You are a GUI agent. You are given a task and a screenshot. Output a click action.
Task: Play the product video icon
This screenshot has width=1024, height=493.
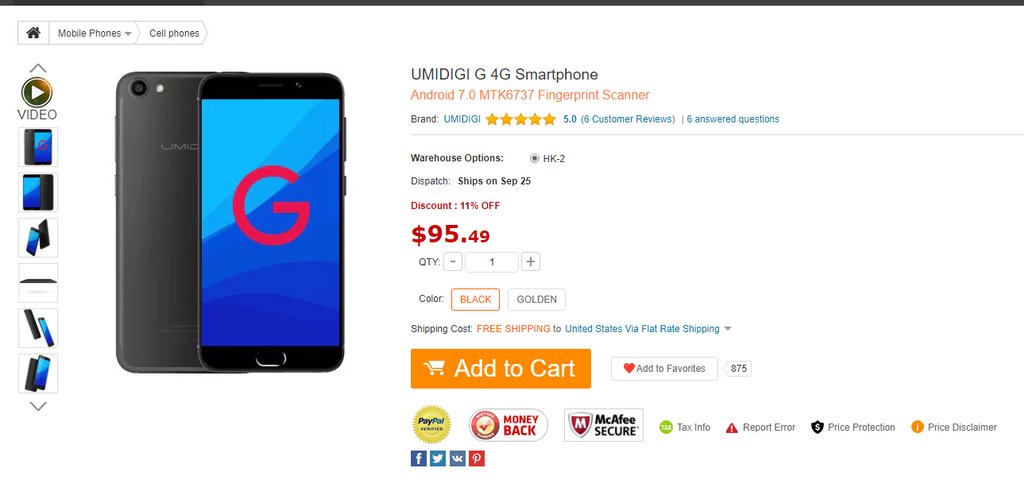(x=37, y=93)
